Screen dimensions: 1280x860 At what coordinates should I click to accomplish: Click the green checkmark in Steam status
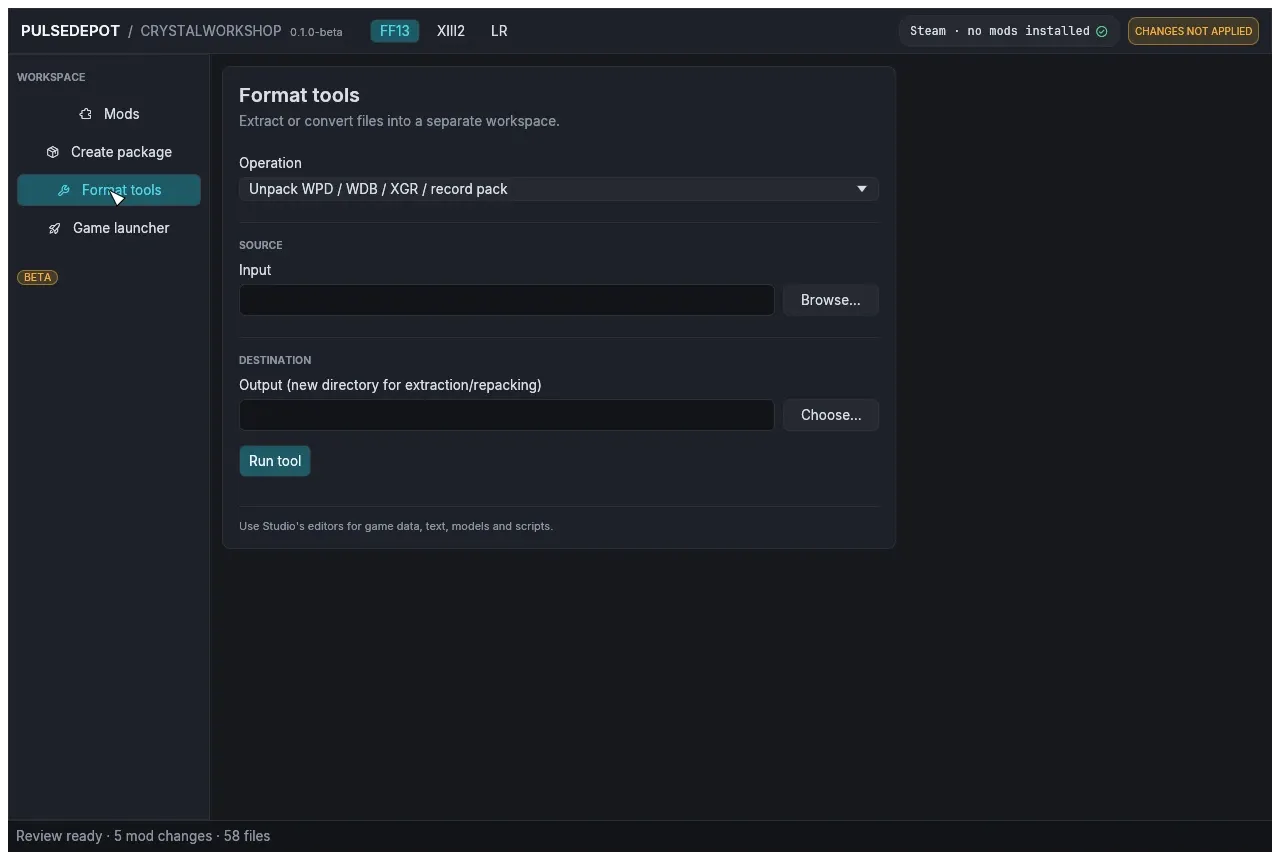click(x=1102, y=31)
